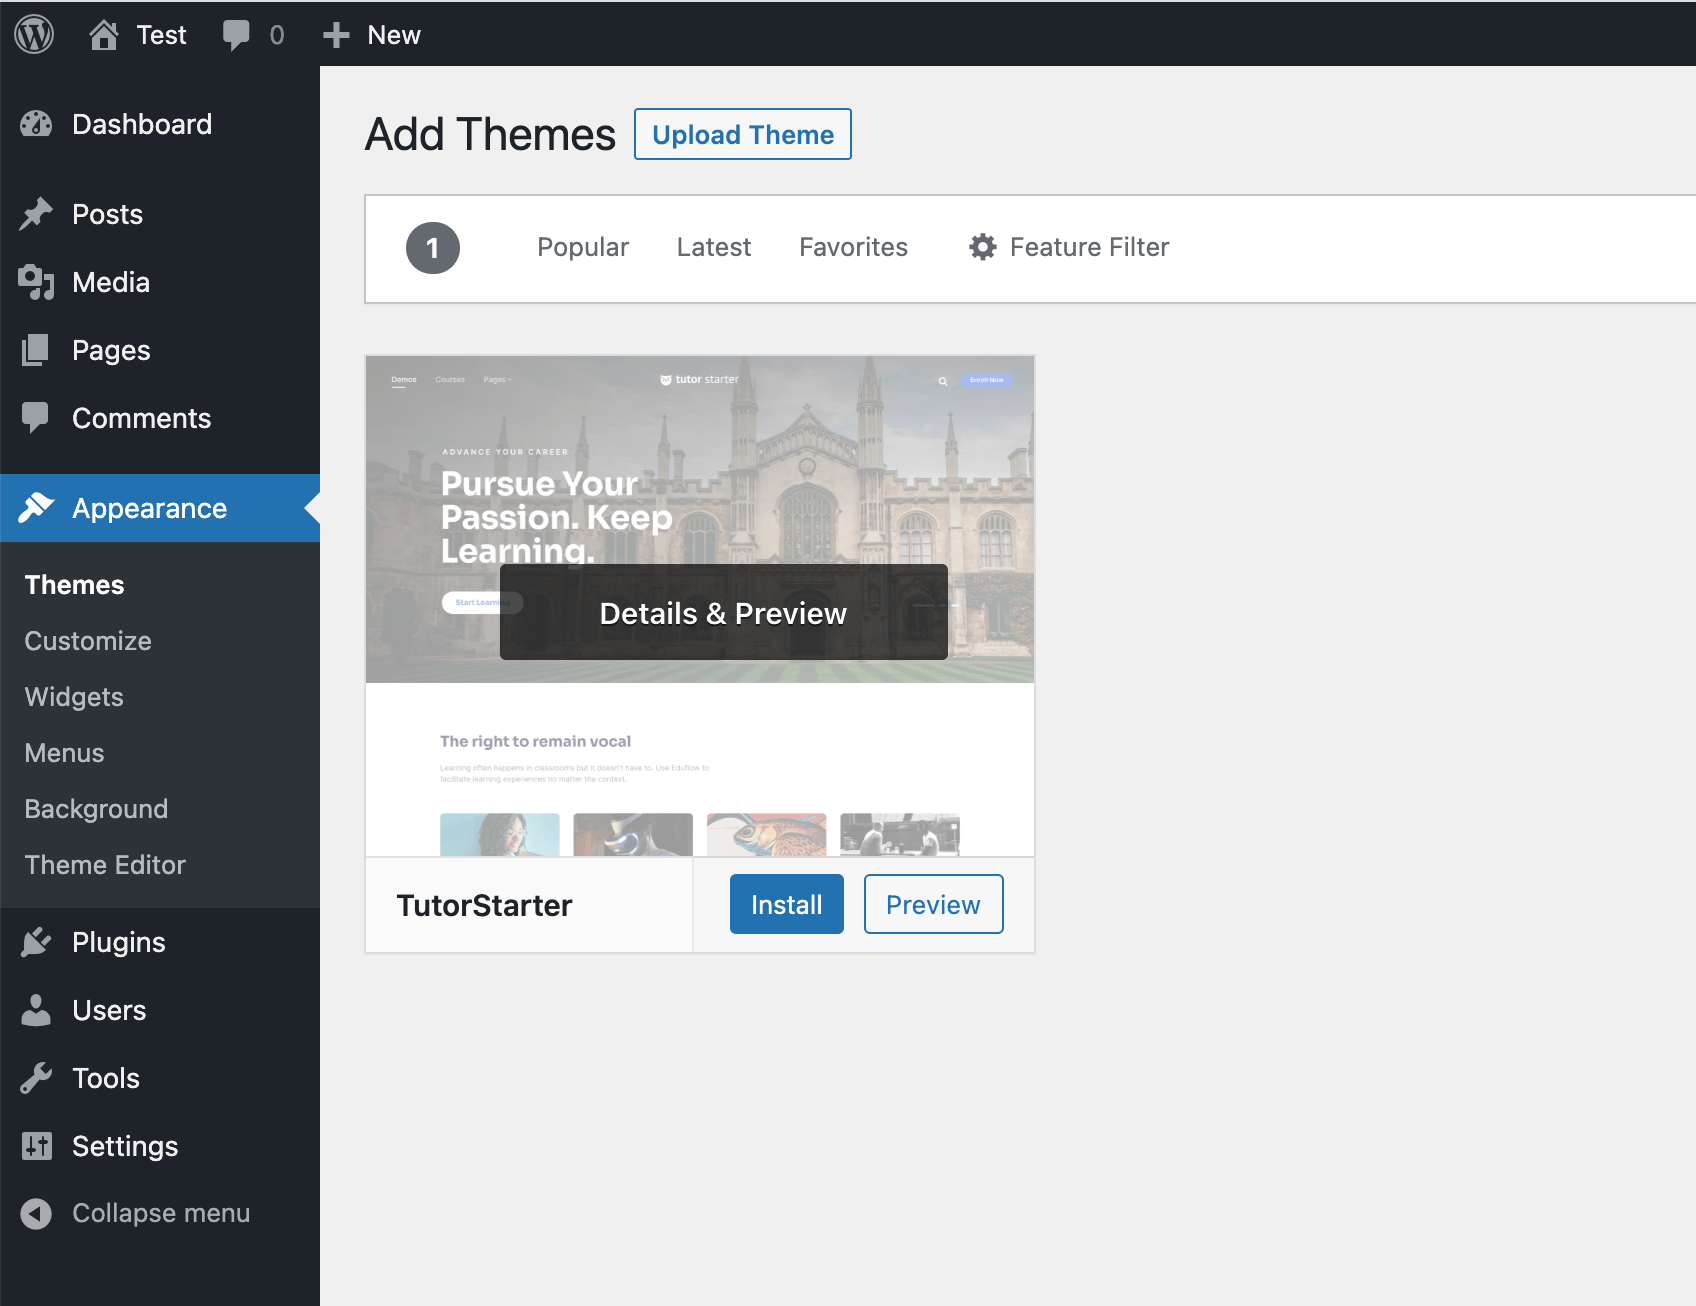Open the Widgets submenu link
Screen dimensions: 1696x1306
click(74, 697)
